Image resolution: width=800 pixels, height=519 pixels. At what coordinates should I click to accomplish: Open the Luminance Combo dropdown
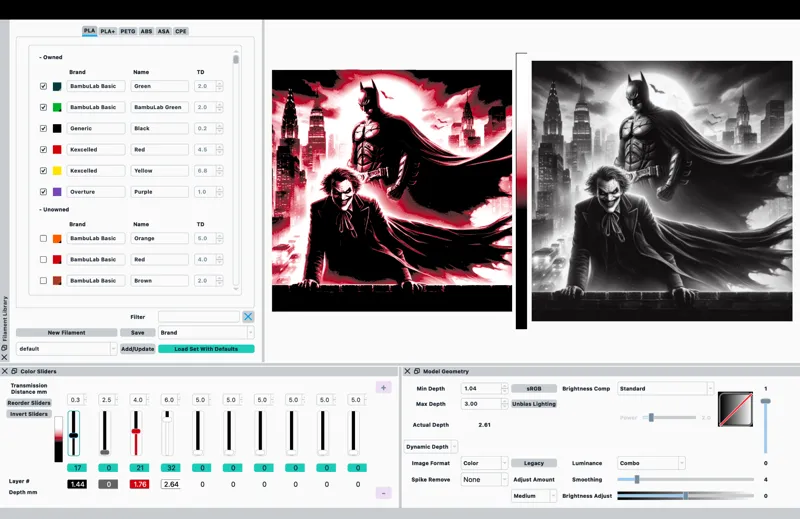(x=651, y=463)
